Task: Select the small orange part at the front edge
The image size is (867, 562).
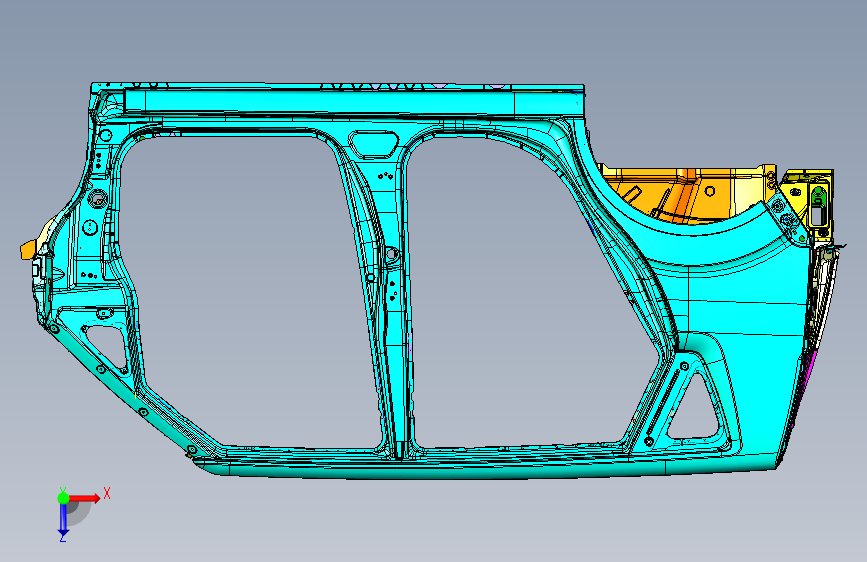Action: [x=27, y=249]
